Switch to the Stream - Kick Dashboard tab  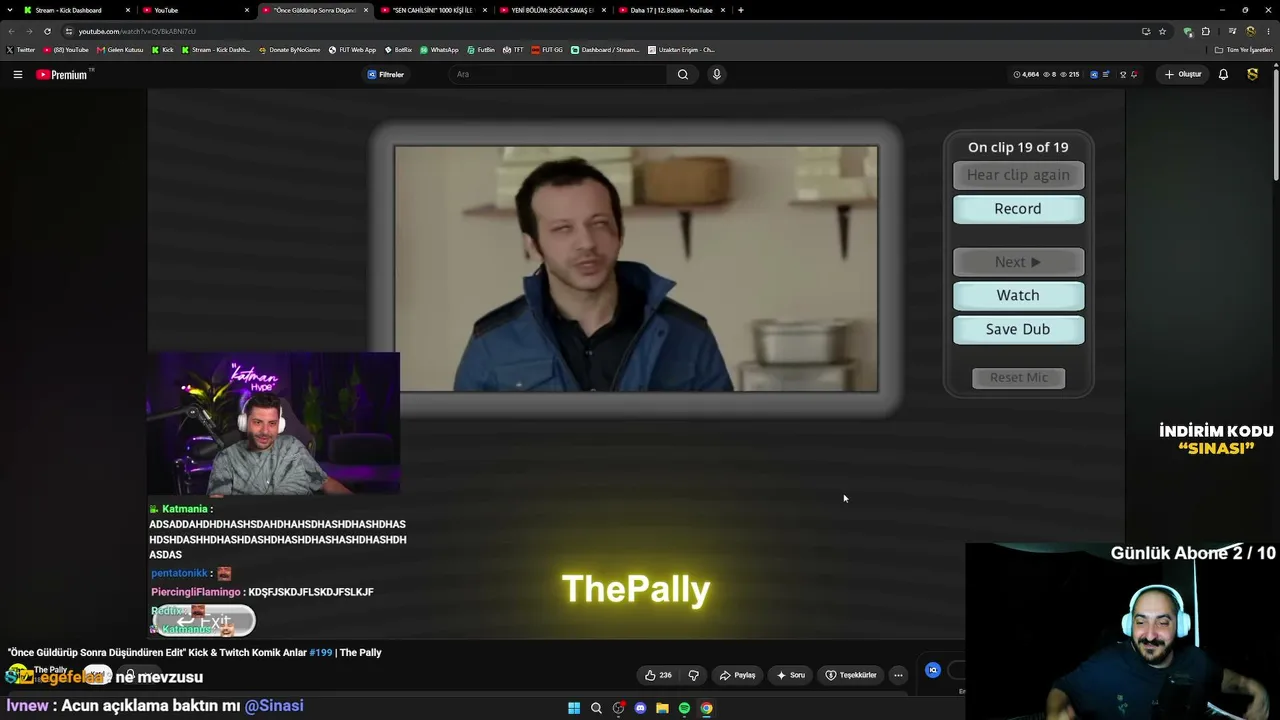[77, 10]
